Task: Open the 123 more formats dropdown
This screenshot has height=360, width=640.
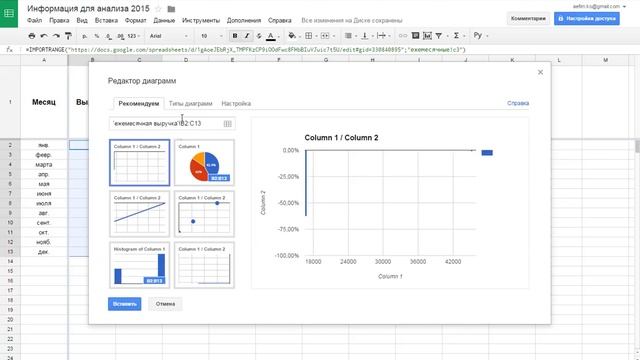Action: point(133,36)
